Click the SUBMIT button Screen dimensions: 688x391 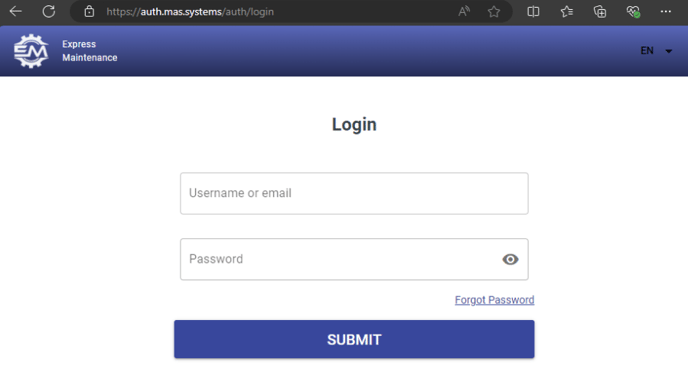354,339
